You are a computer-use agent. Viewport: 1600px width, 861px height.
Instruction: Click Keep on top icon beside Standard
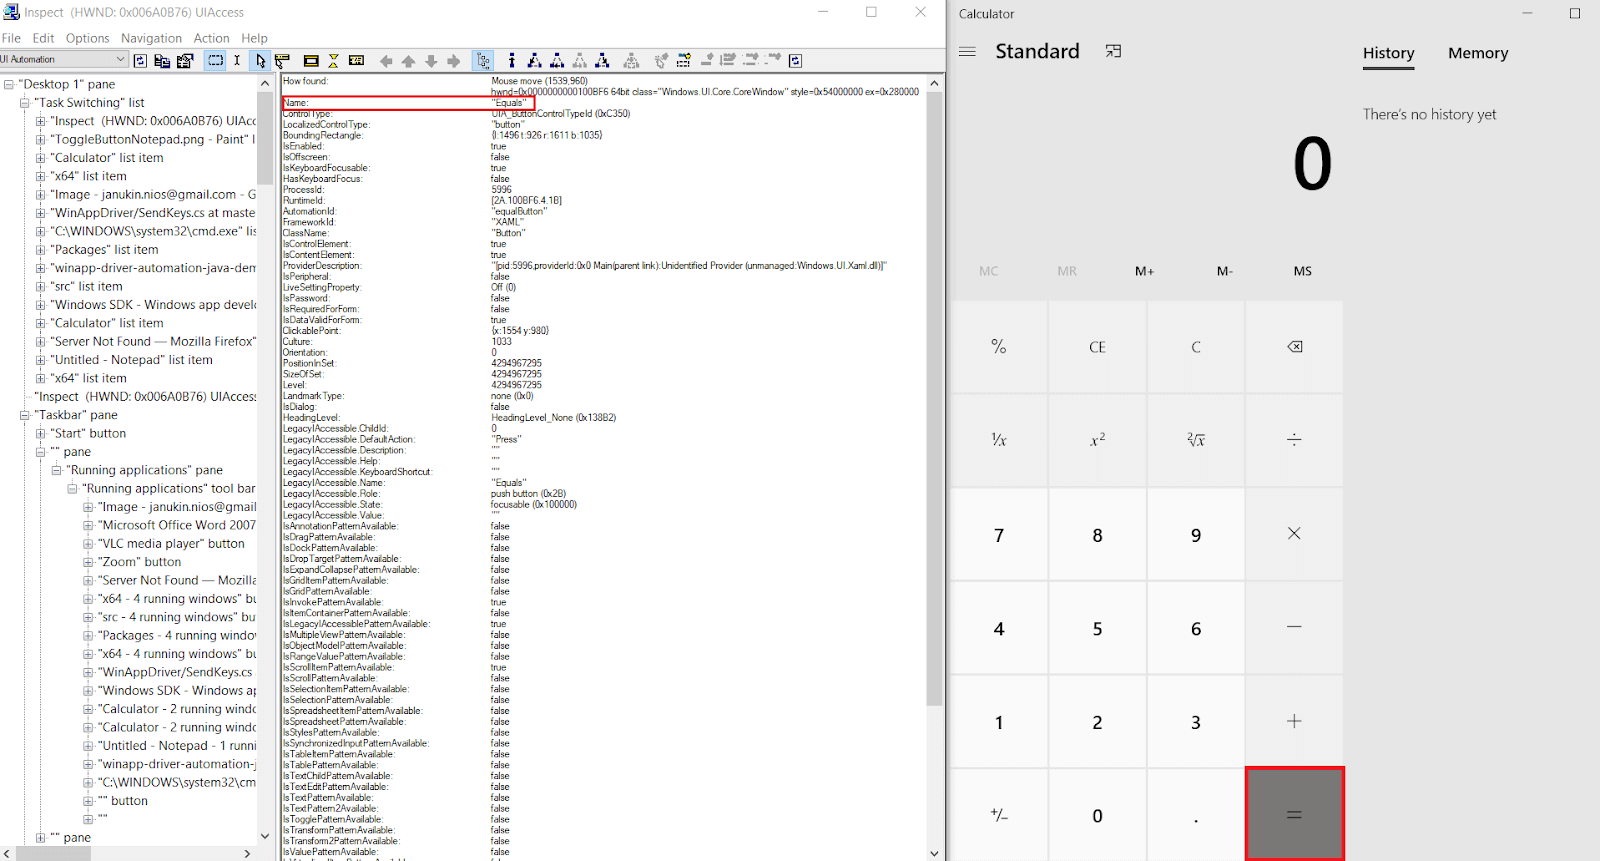(x=1113, y=51)
